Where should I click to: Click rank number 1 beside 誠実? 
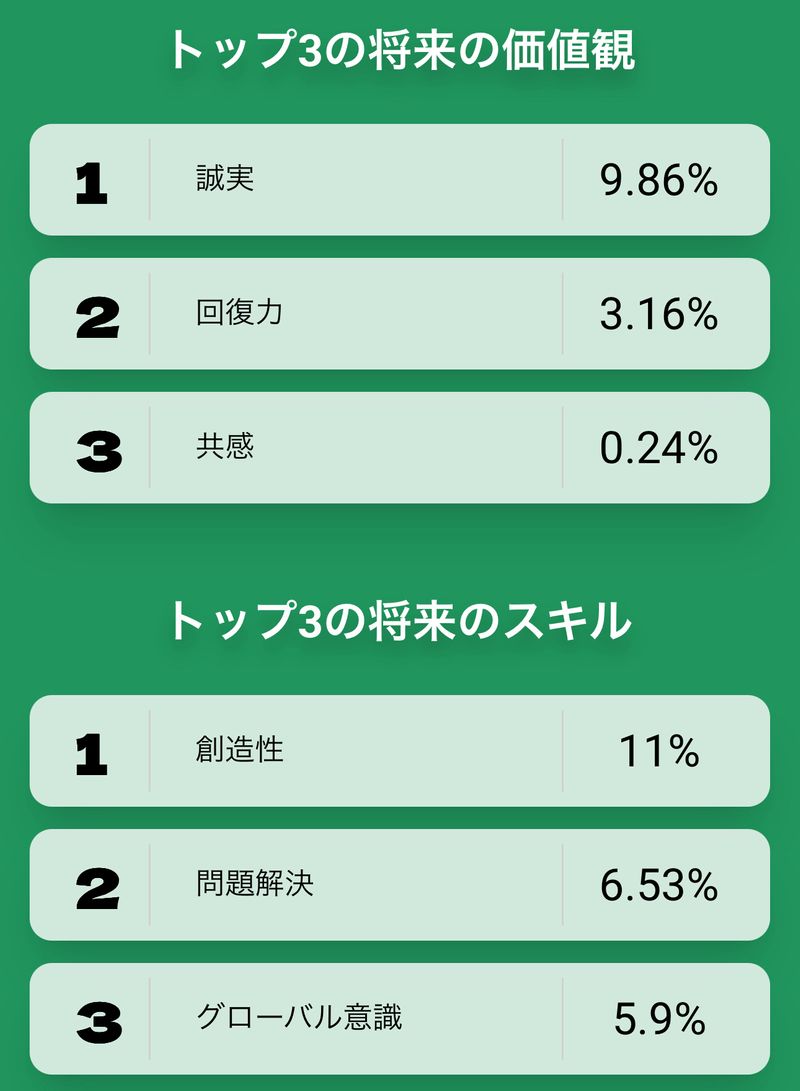(x=91, y=182)
